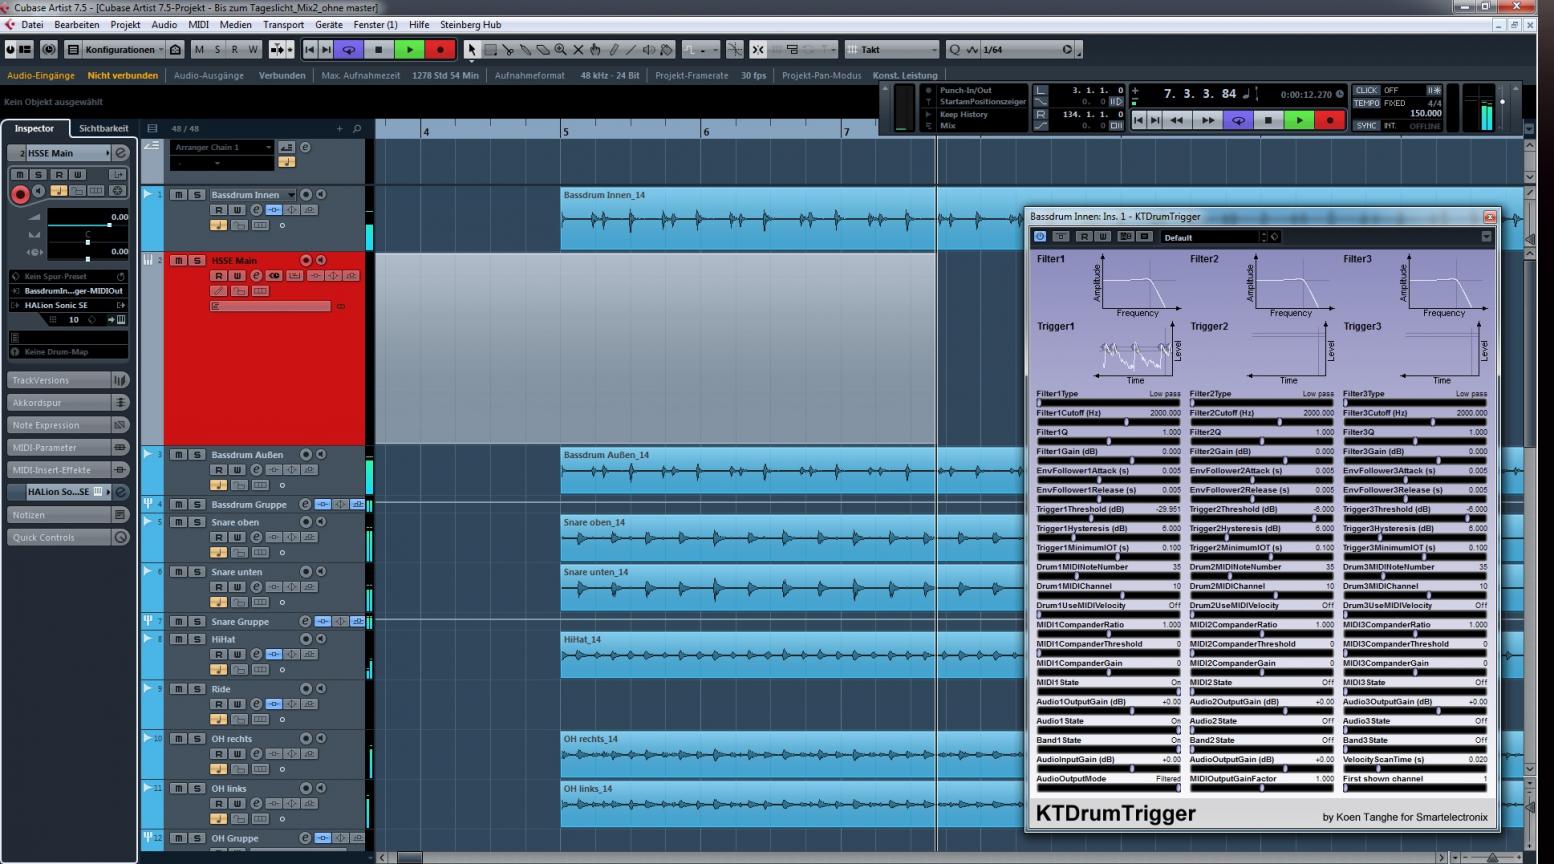
Task: Adjust the Audio1OutputGain (dB) slider
Action: pyautogui.click(x=1108, y=711)
